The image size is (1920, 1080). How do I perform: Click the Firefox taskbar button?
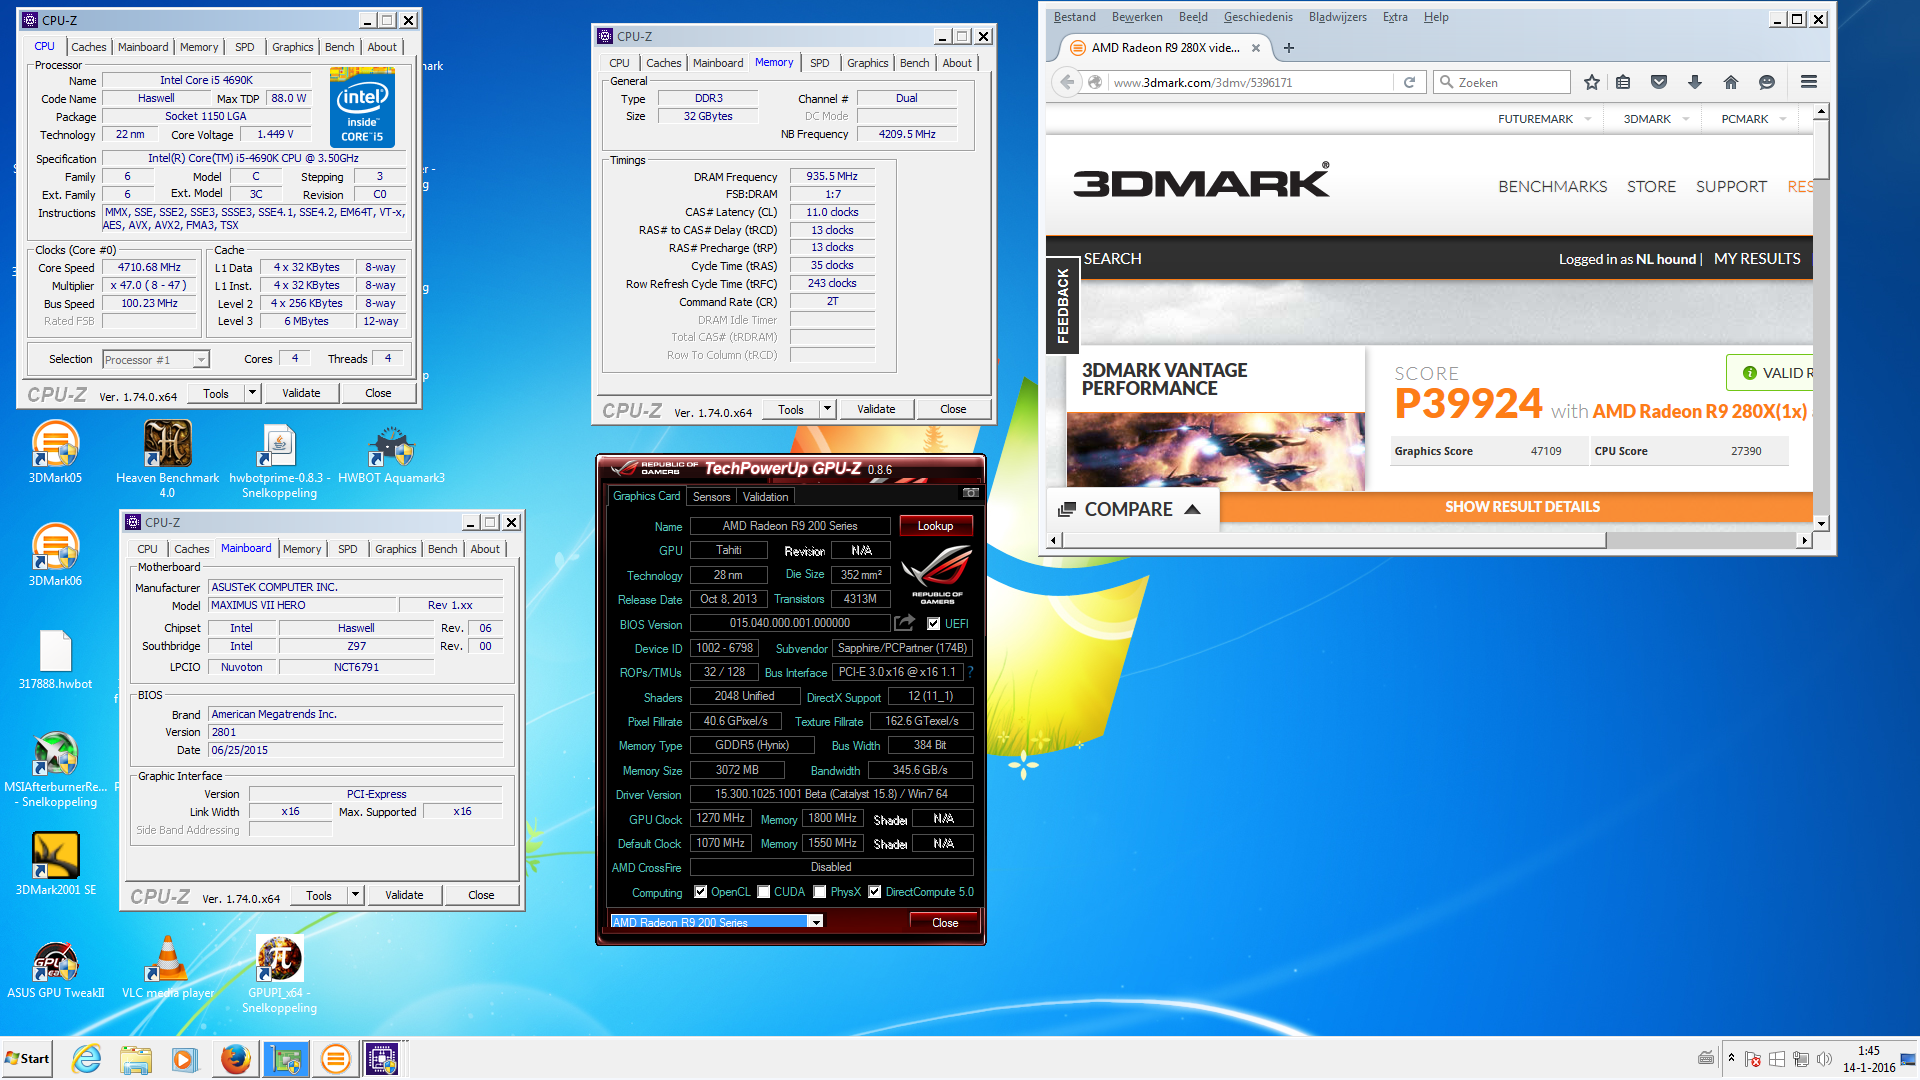pos(235,1059)
